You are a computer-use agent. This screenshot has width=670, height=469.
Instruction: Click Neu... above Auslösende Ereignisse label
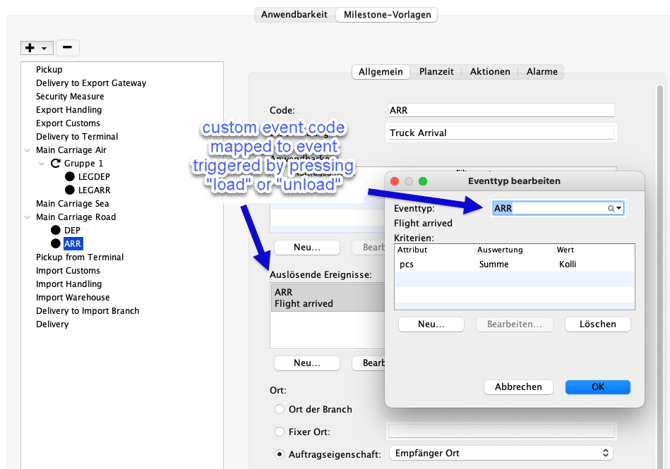click(307, 247)
